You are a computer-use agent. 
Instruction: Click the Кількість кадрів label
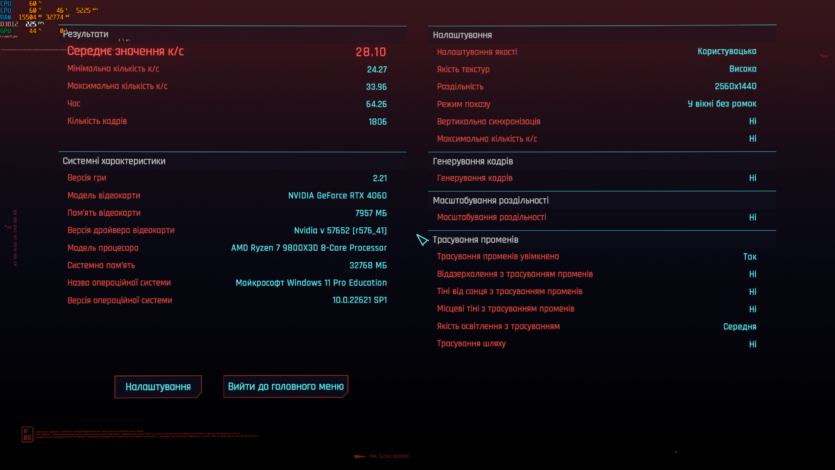point(97,121)
